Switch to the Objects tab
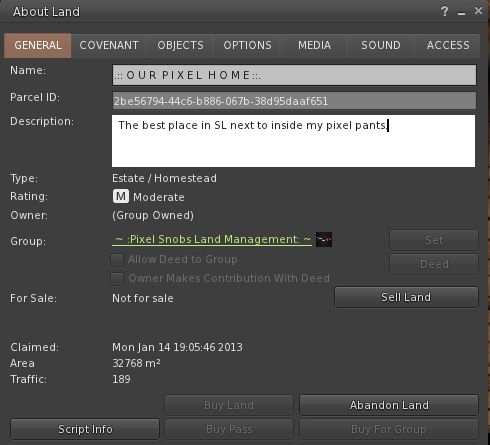 [x=180, y=45]
